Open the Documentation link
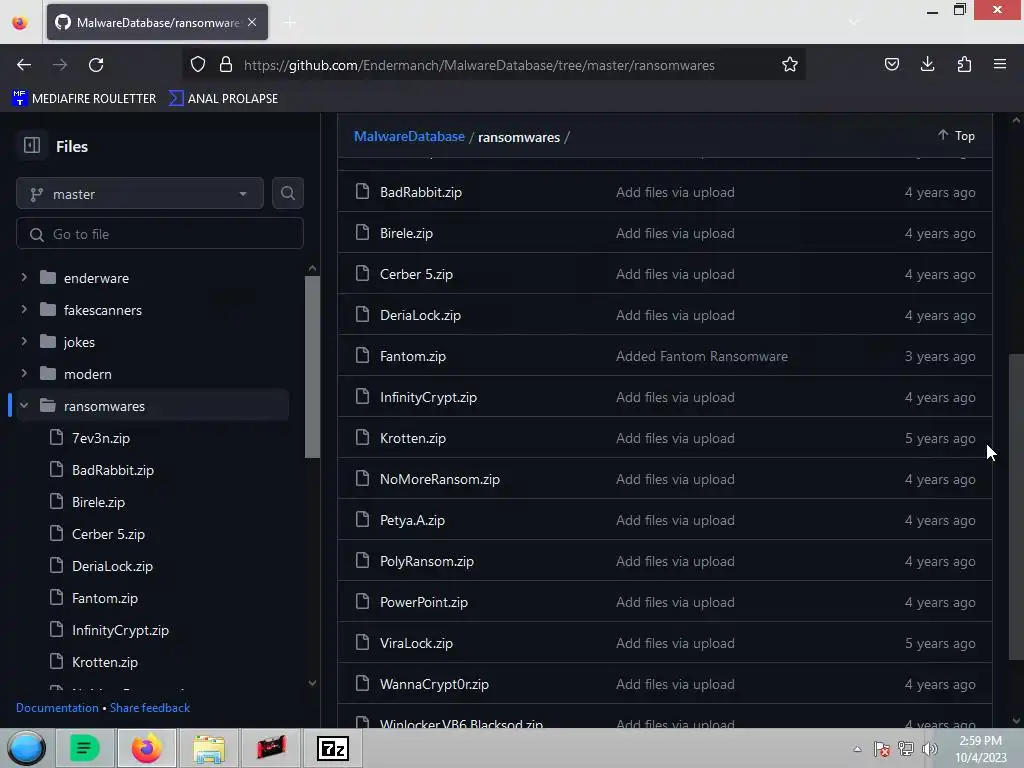 57,708
